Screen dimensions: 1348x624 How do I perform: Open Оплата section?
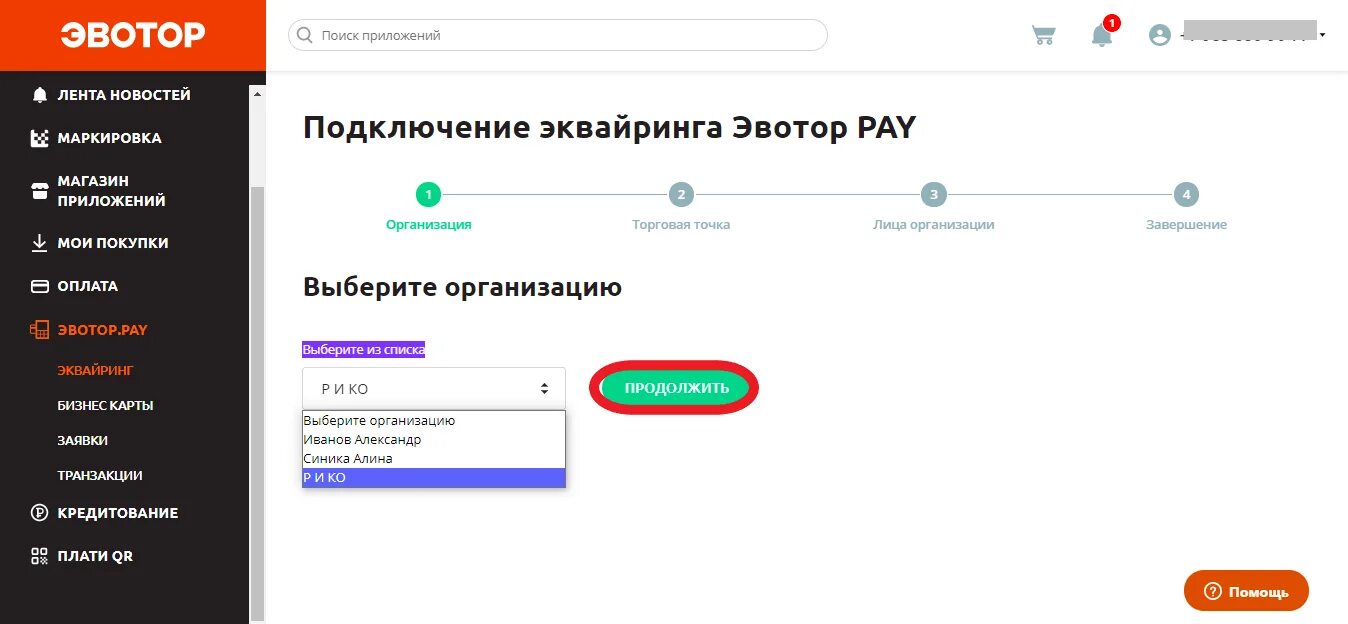point(88,286)
